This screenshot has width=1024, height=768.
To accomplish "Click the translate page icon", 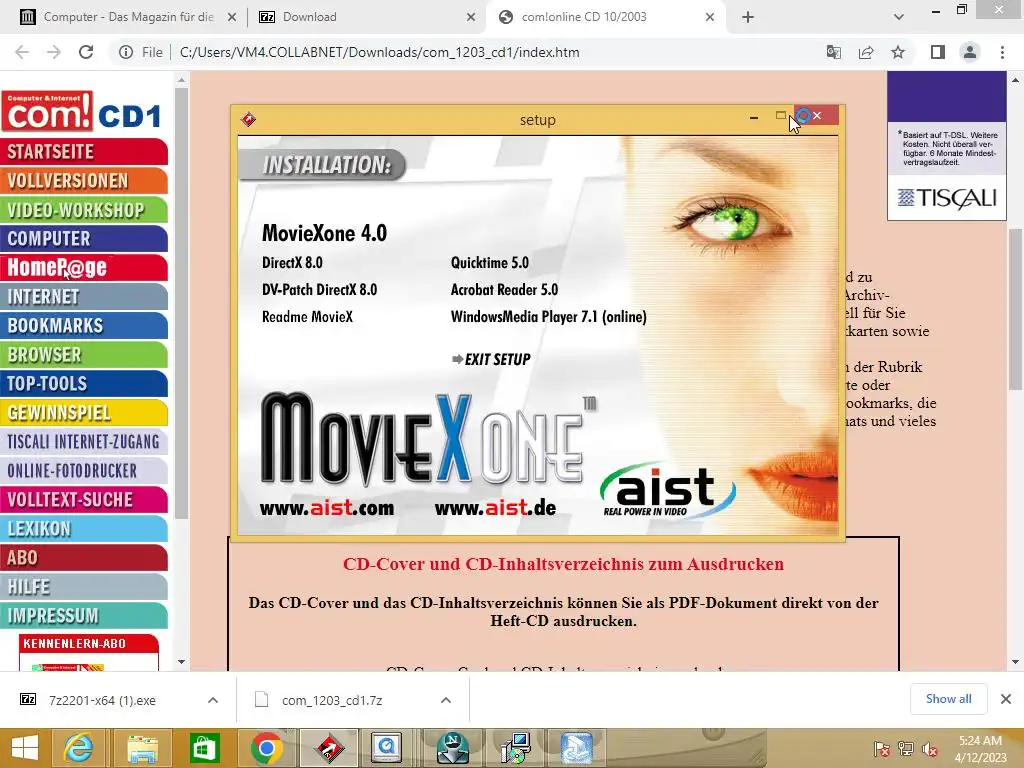I will click(x=833, y=52).
